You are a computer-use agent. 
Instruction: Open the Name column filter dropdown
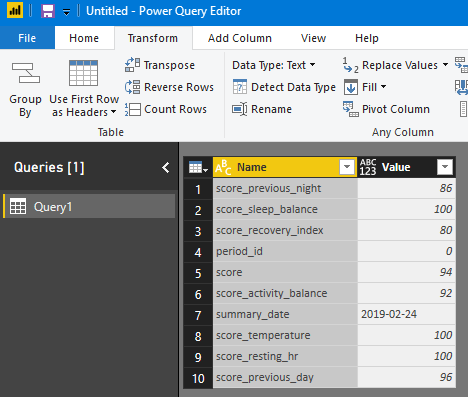[x=347, y=167]
